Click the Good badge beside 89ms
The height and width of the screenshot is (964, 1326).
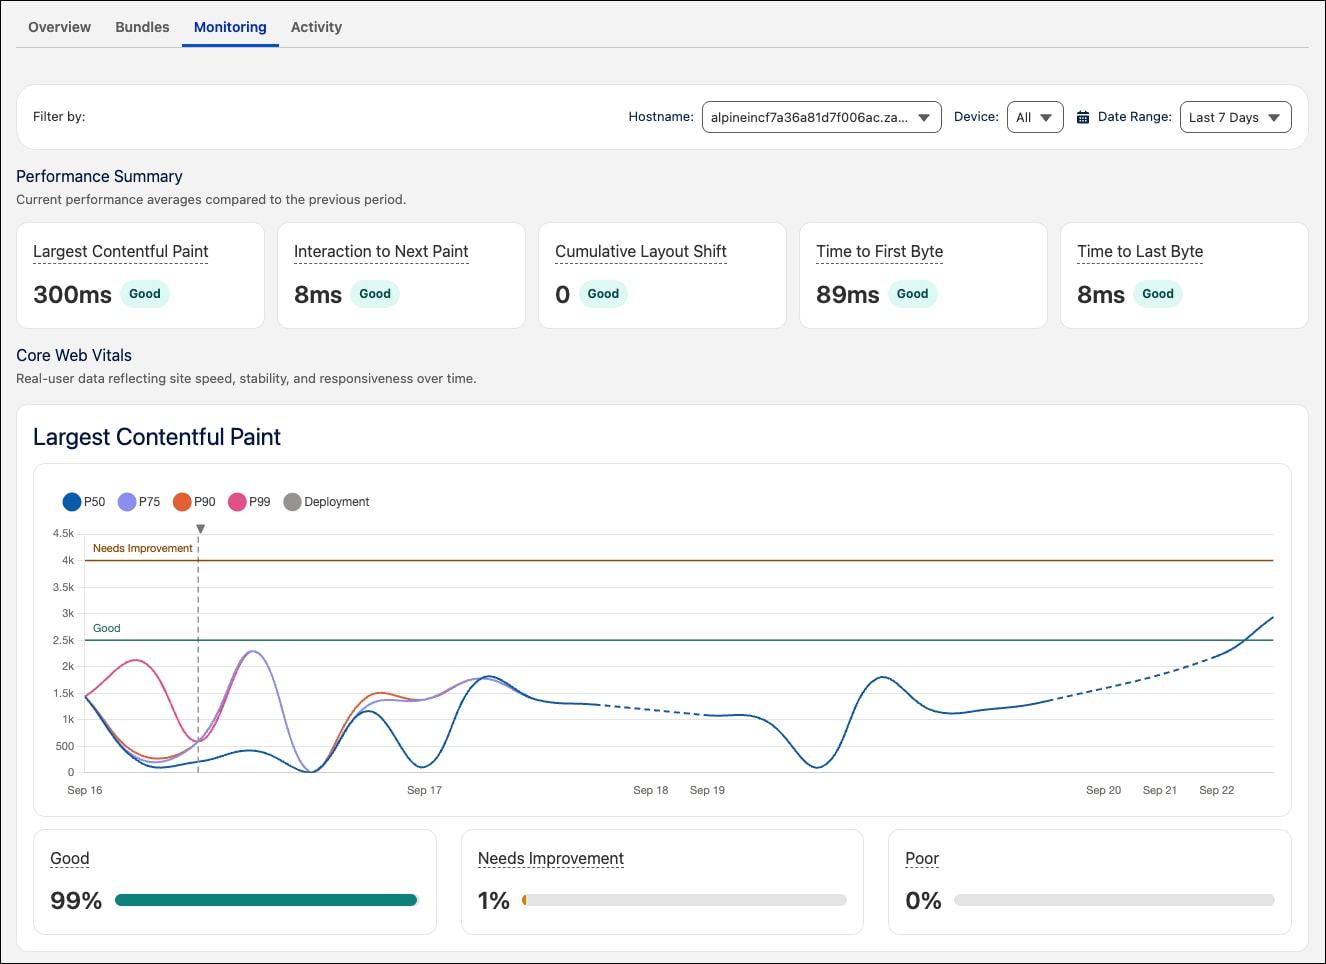point(912,294)
